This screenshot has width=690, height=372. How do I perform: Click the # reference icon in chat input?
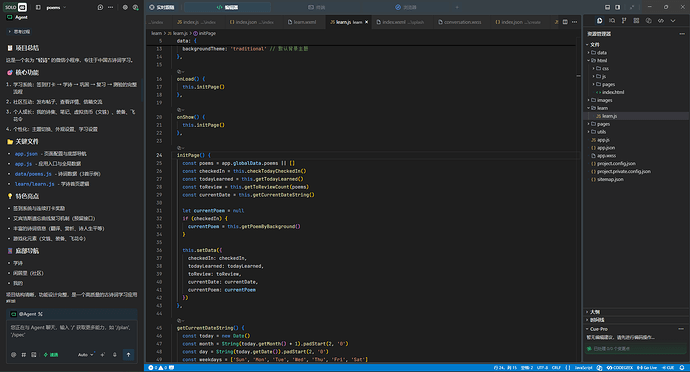point(23,355)
